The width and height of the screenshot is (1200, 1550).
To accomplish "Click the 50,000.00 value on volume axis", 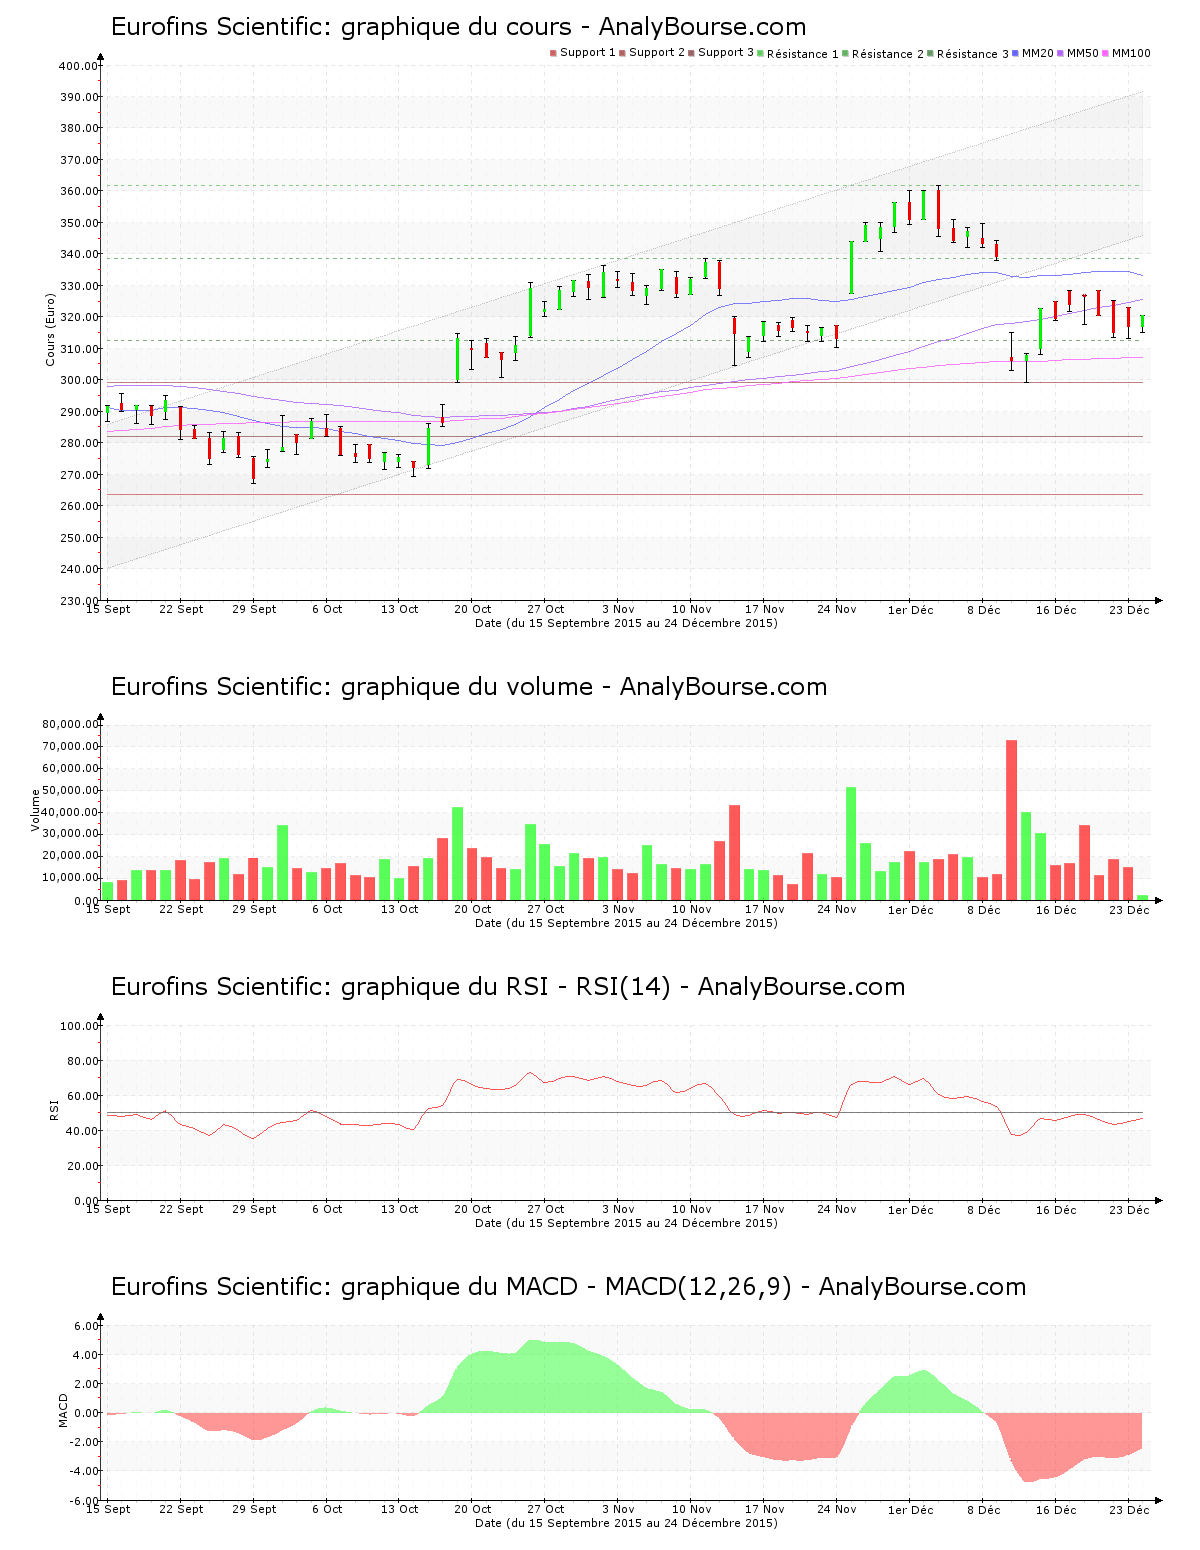I will click(71, 790).
